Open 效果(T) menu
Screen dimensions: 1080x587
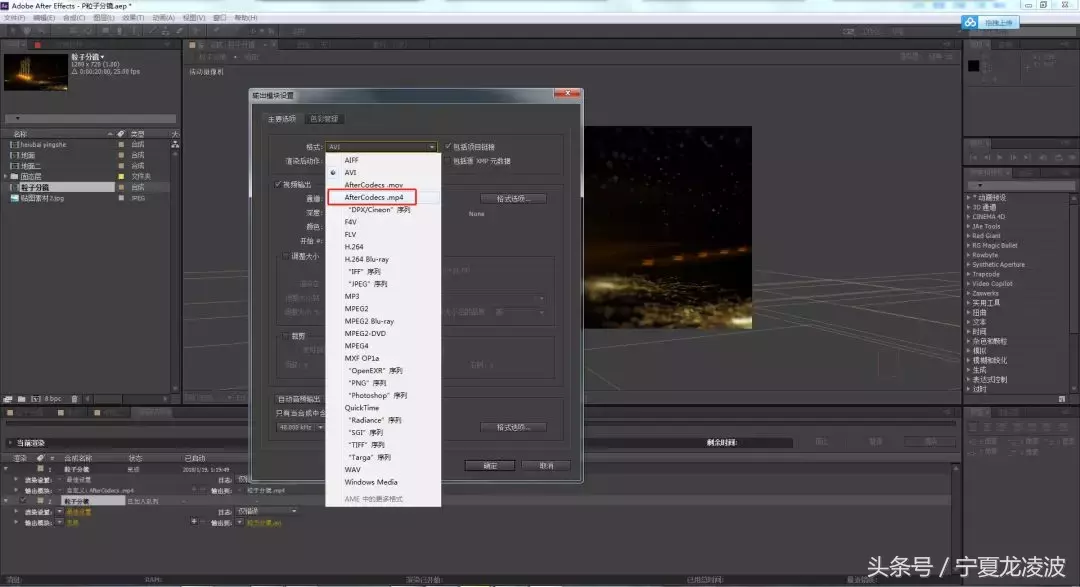(133, 18)
